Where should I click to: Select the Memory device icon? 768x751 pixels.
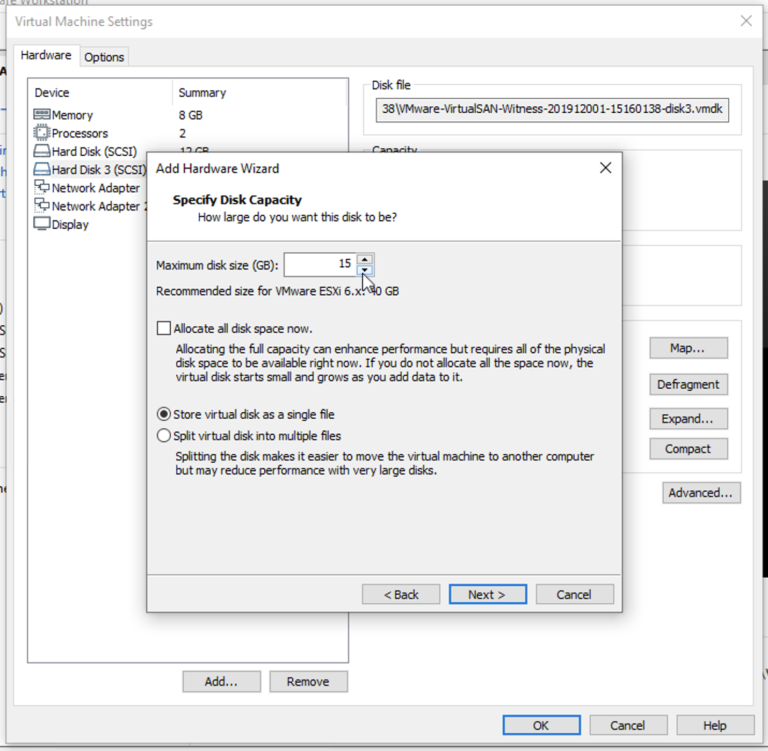pos(41,115)
